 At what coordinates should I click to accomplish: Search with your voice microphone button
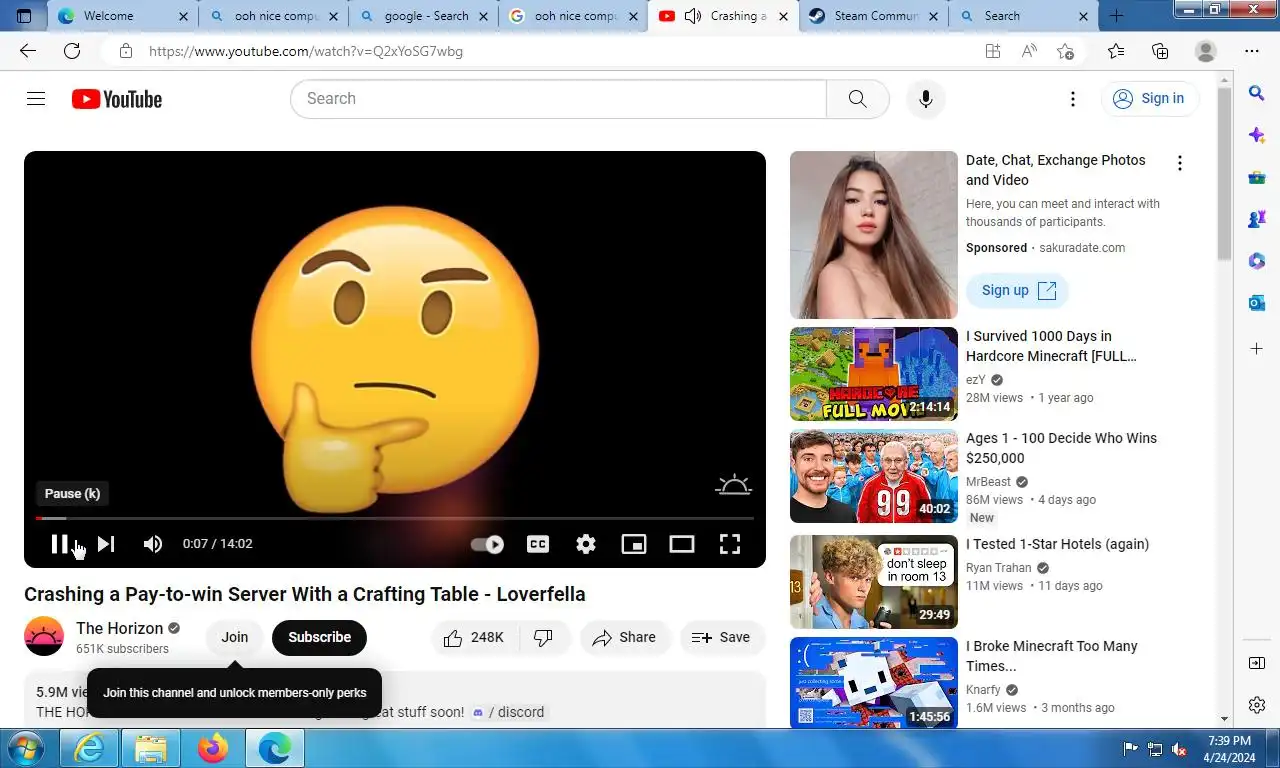(926, 99)
